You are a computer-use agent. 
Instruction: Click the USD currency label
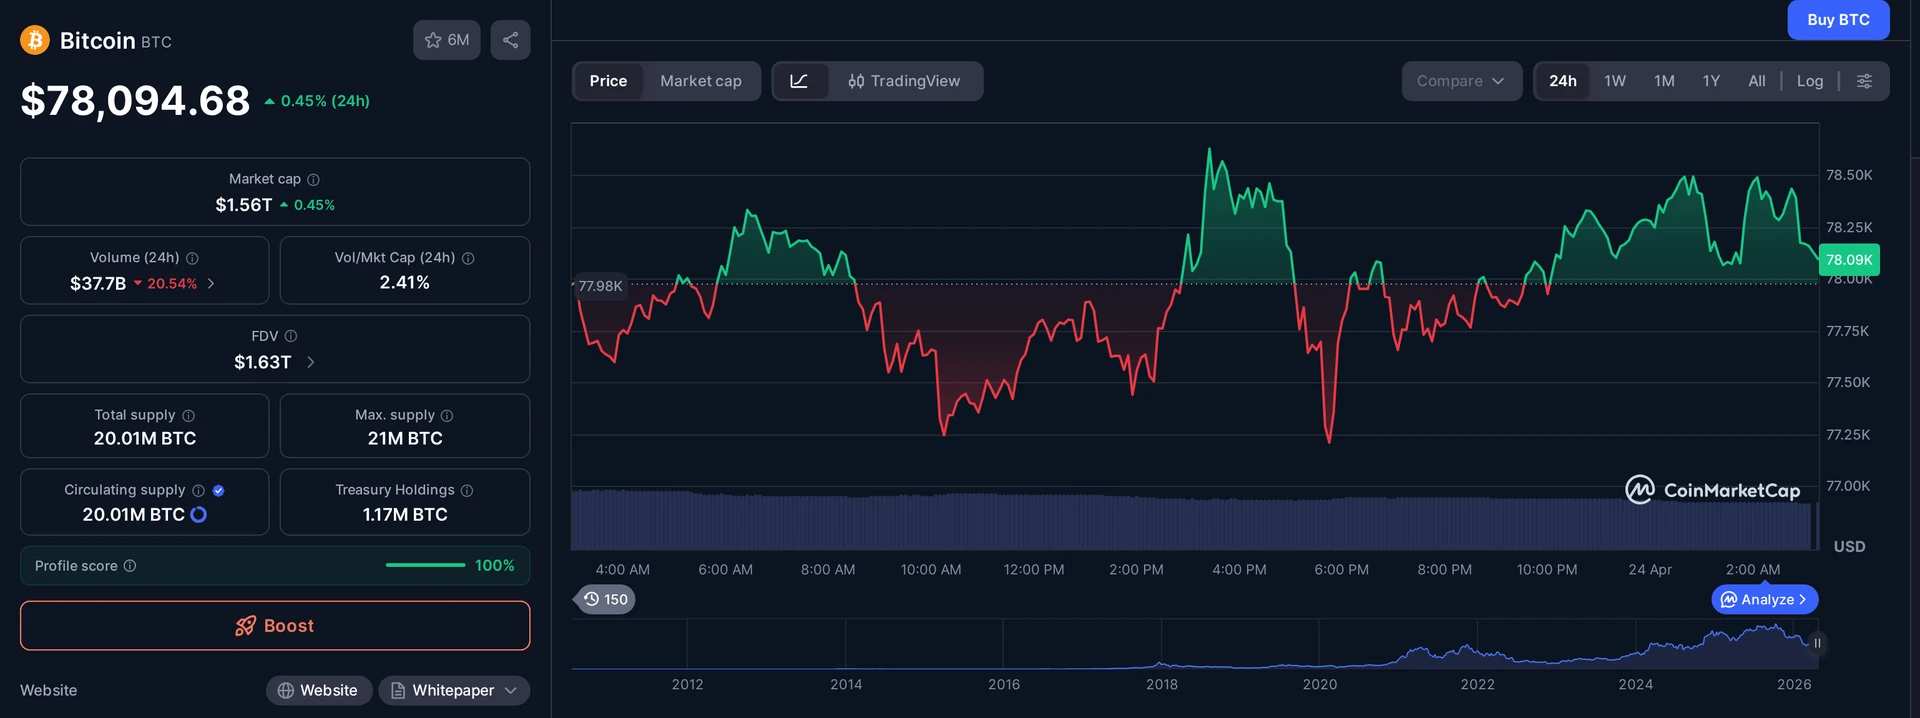1849,546
